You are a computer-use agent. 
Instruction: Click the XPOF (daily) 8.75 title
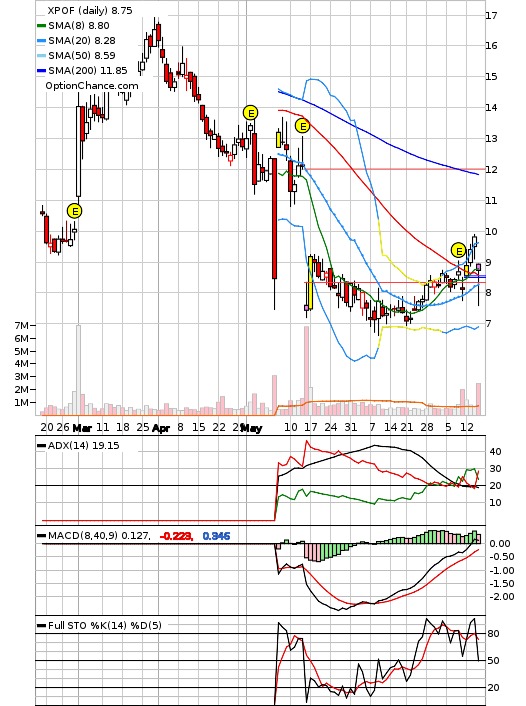(x=90, y=10)
